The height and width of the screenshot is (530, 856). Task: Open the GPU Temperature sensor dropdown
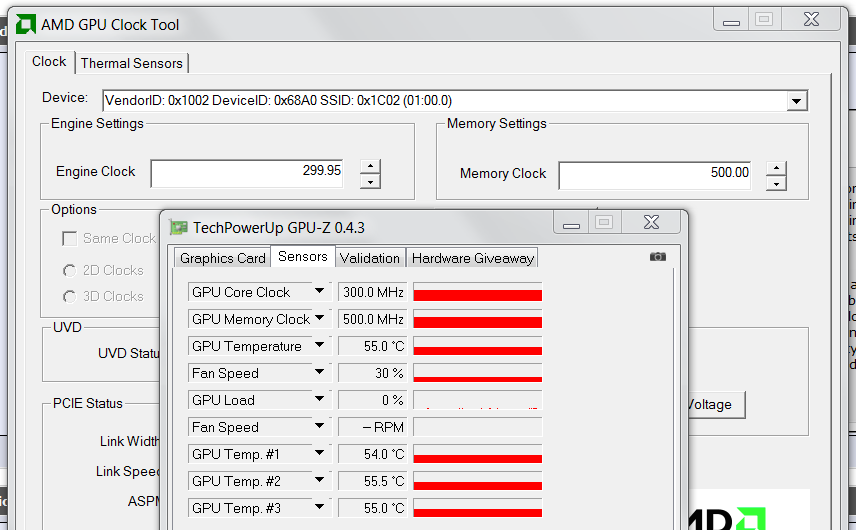coord(319,345)
